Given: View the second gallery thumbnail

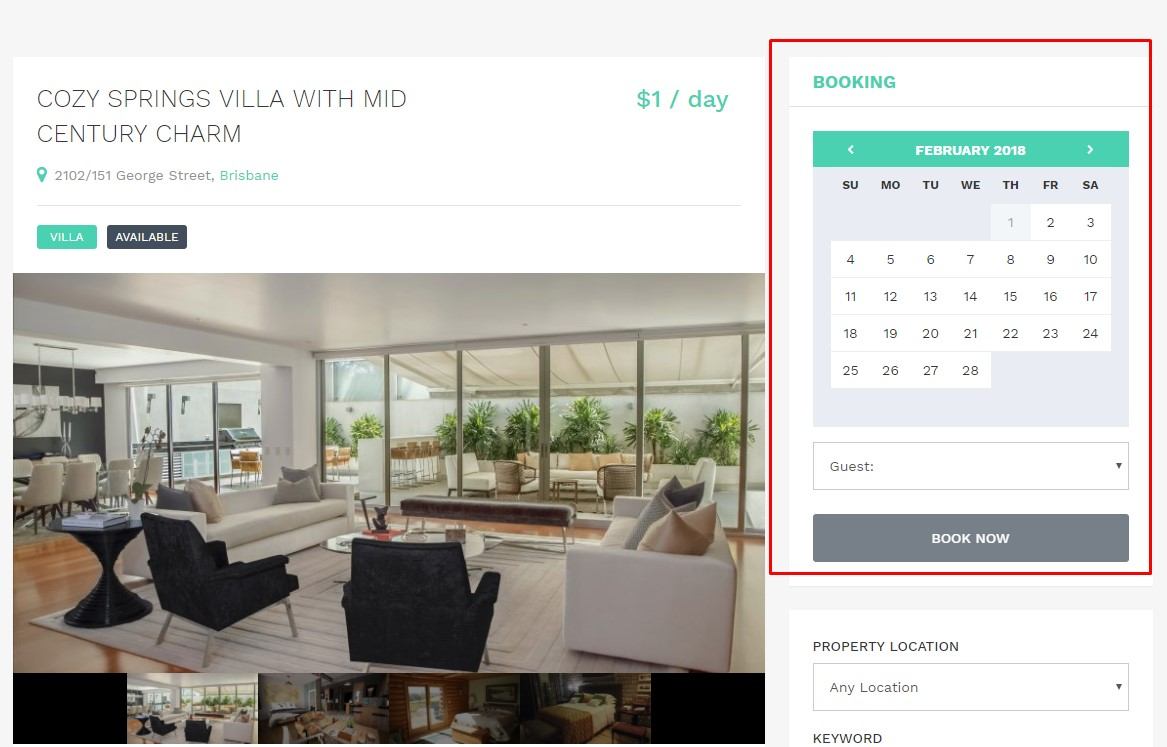Looking at the screenshot, I should pos(323,708).
